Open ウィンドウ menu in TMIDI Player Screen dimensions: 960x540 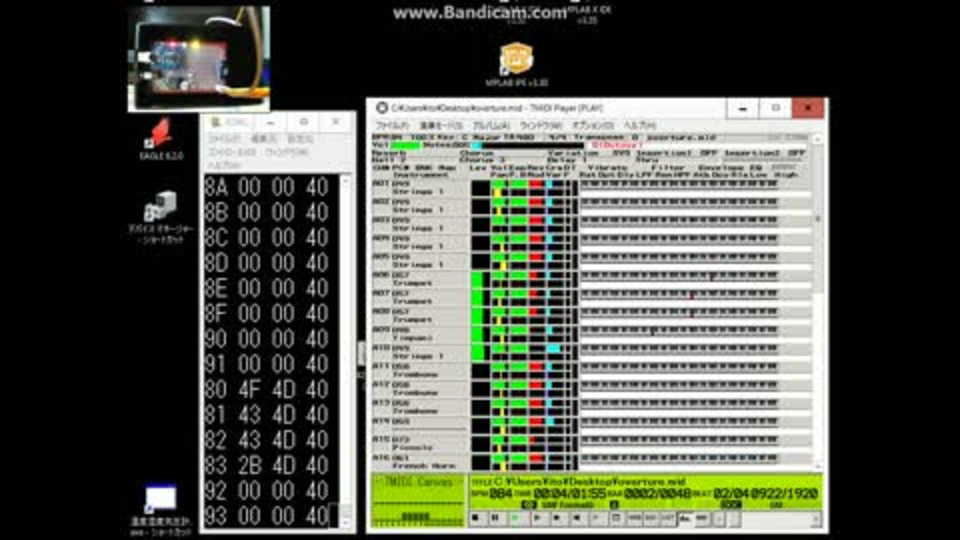pyautogui.click(x=541, y=125)
